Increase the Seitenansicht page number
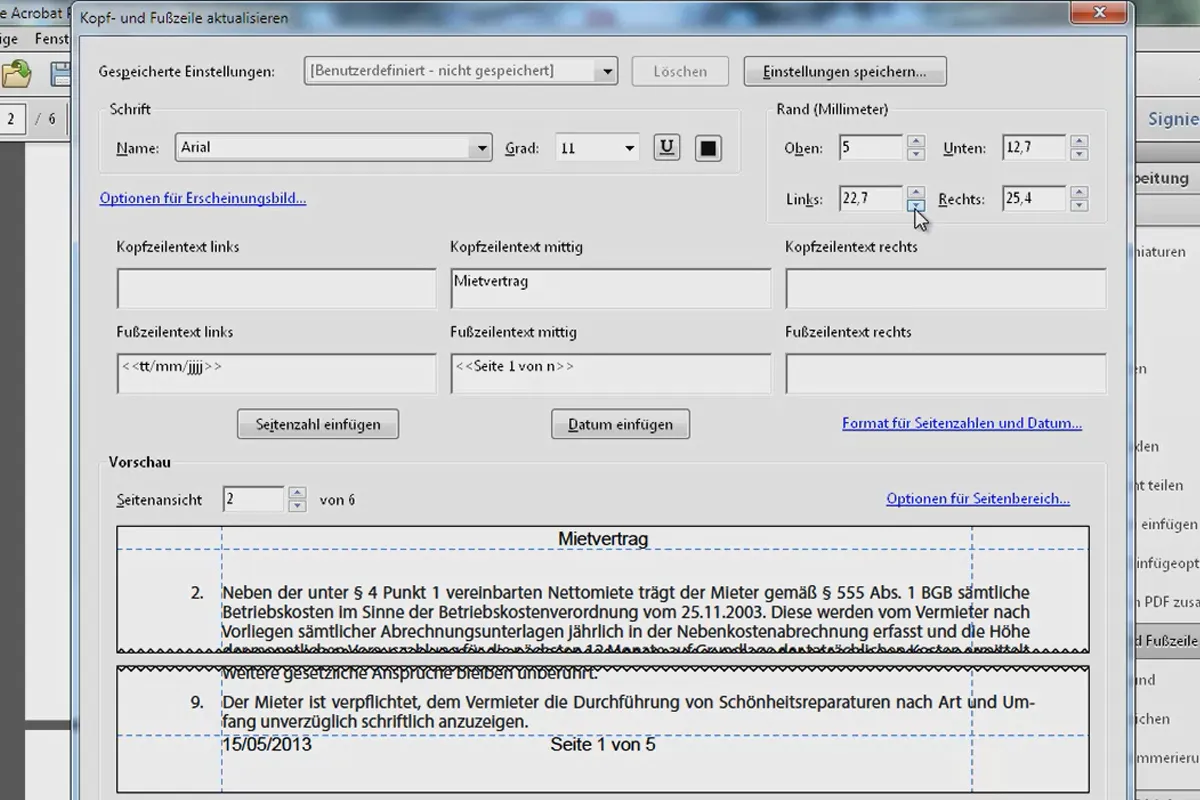1200x800 pixels. pos(297,493)
